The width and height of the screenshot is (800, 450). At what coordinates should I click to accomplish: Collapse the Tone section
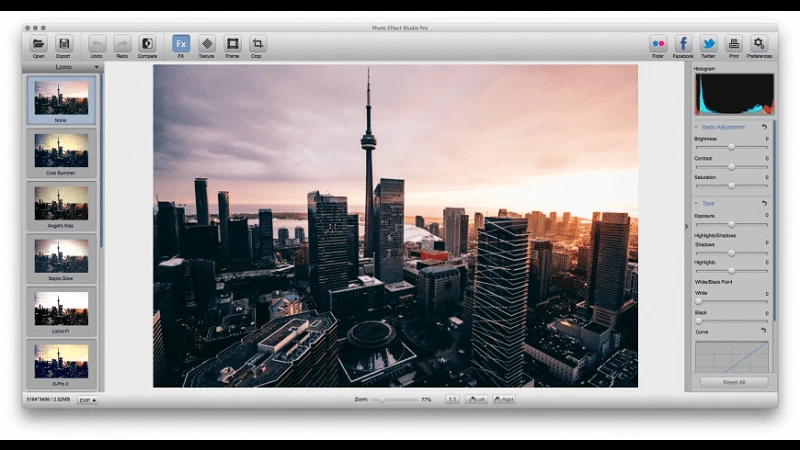pos(697,203)
